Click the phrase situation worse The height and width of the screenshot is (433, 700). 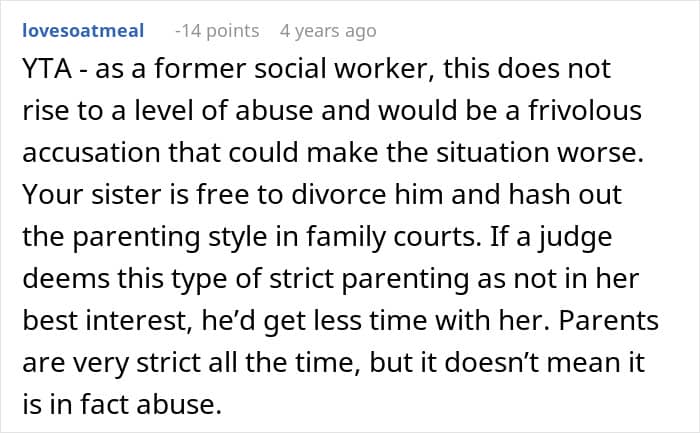pyautogui.click(x=540, y=153)
